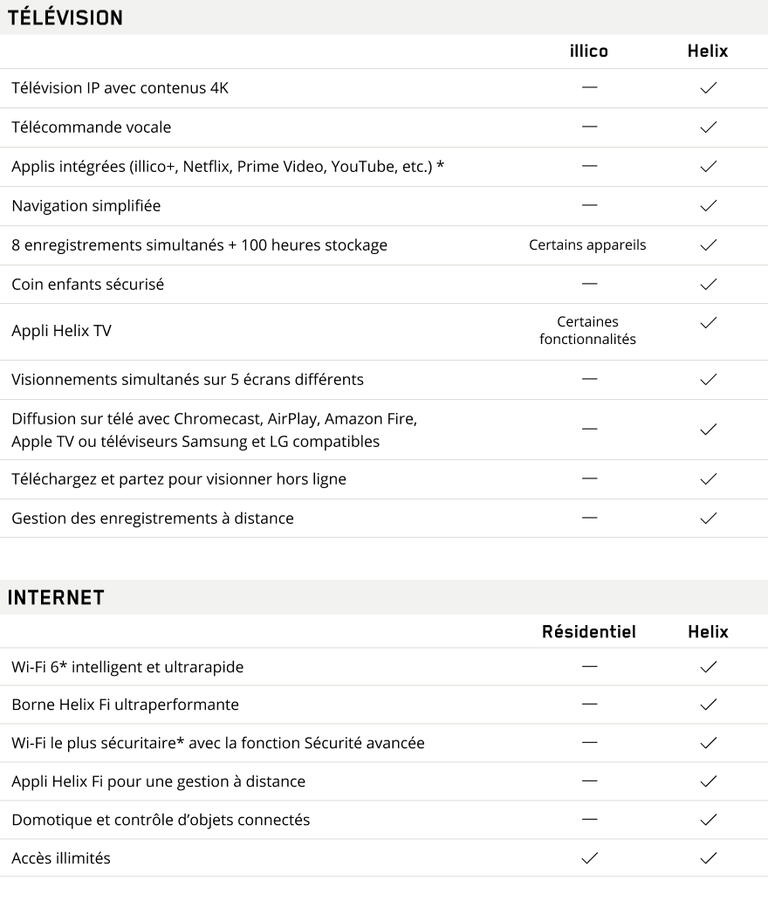
Task: Click Helix checkmark for Appli Helix TV
Action: click(708, 323)
